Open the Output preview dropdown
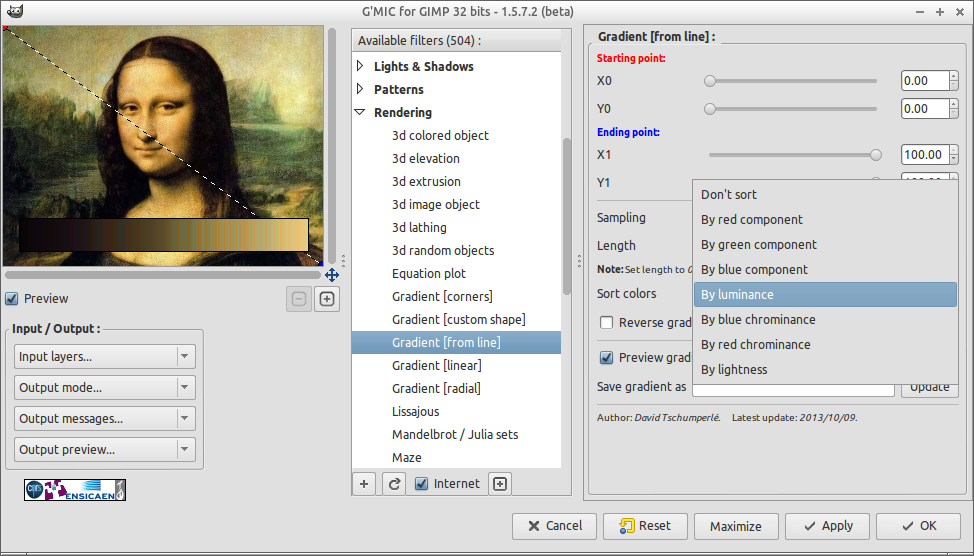Image resolution: width=974 pixels, height=556 pixels. point(105,450)
